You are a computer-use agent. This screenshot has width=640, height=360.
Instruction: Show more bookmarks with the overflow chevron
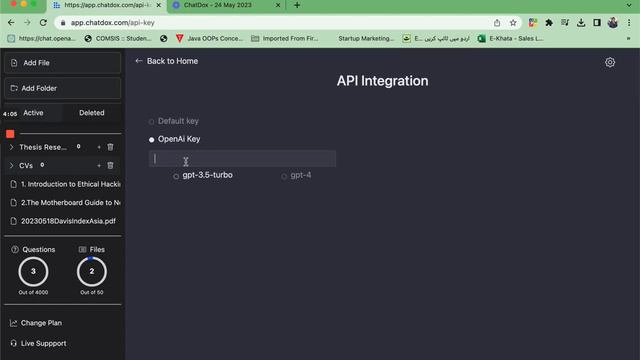(629, 38)
